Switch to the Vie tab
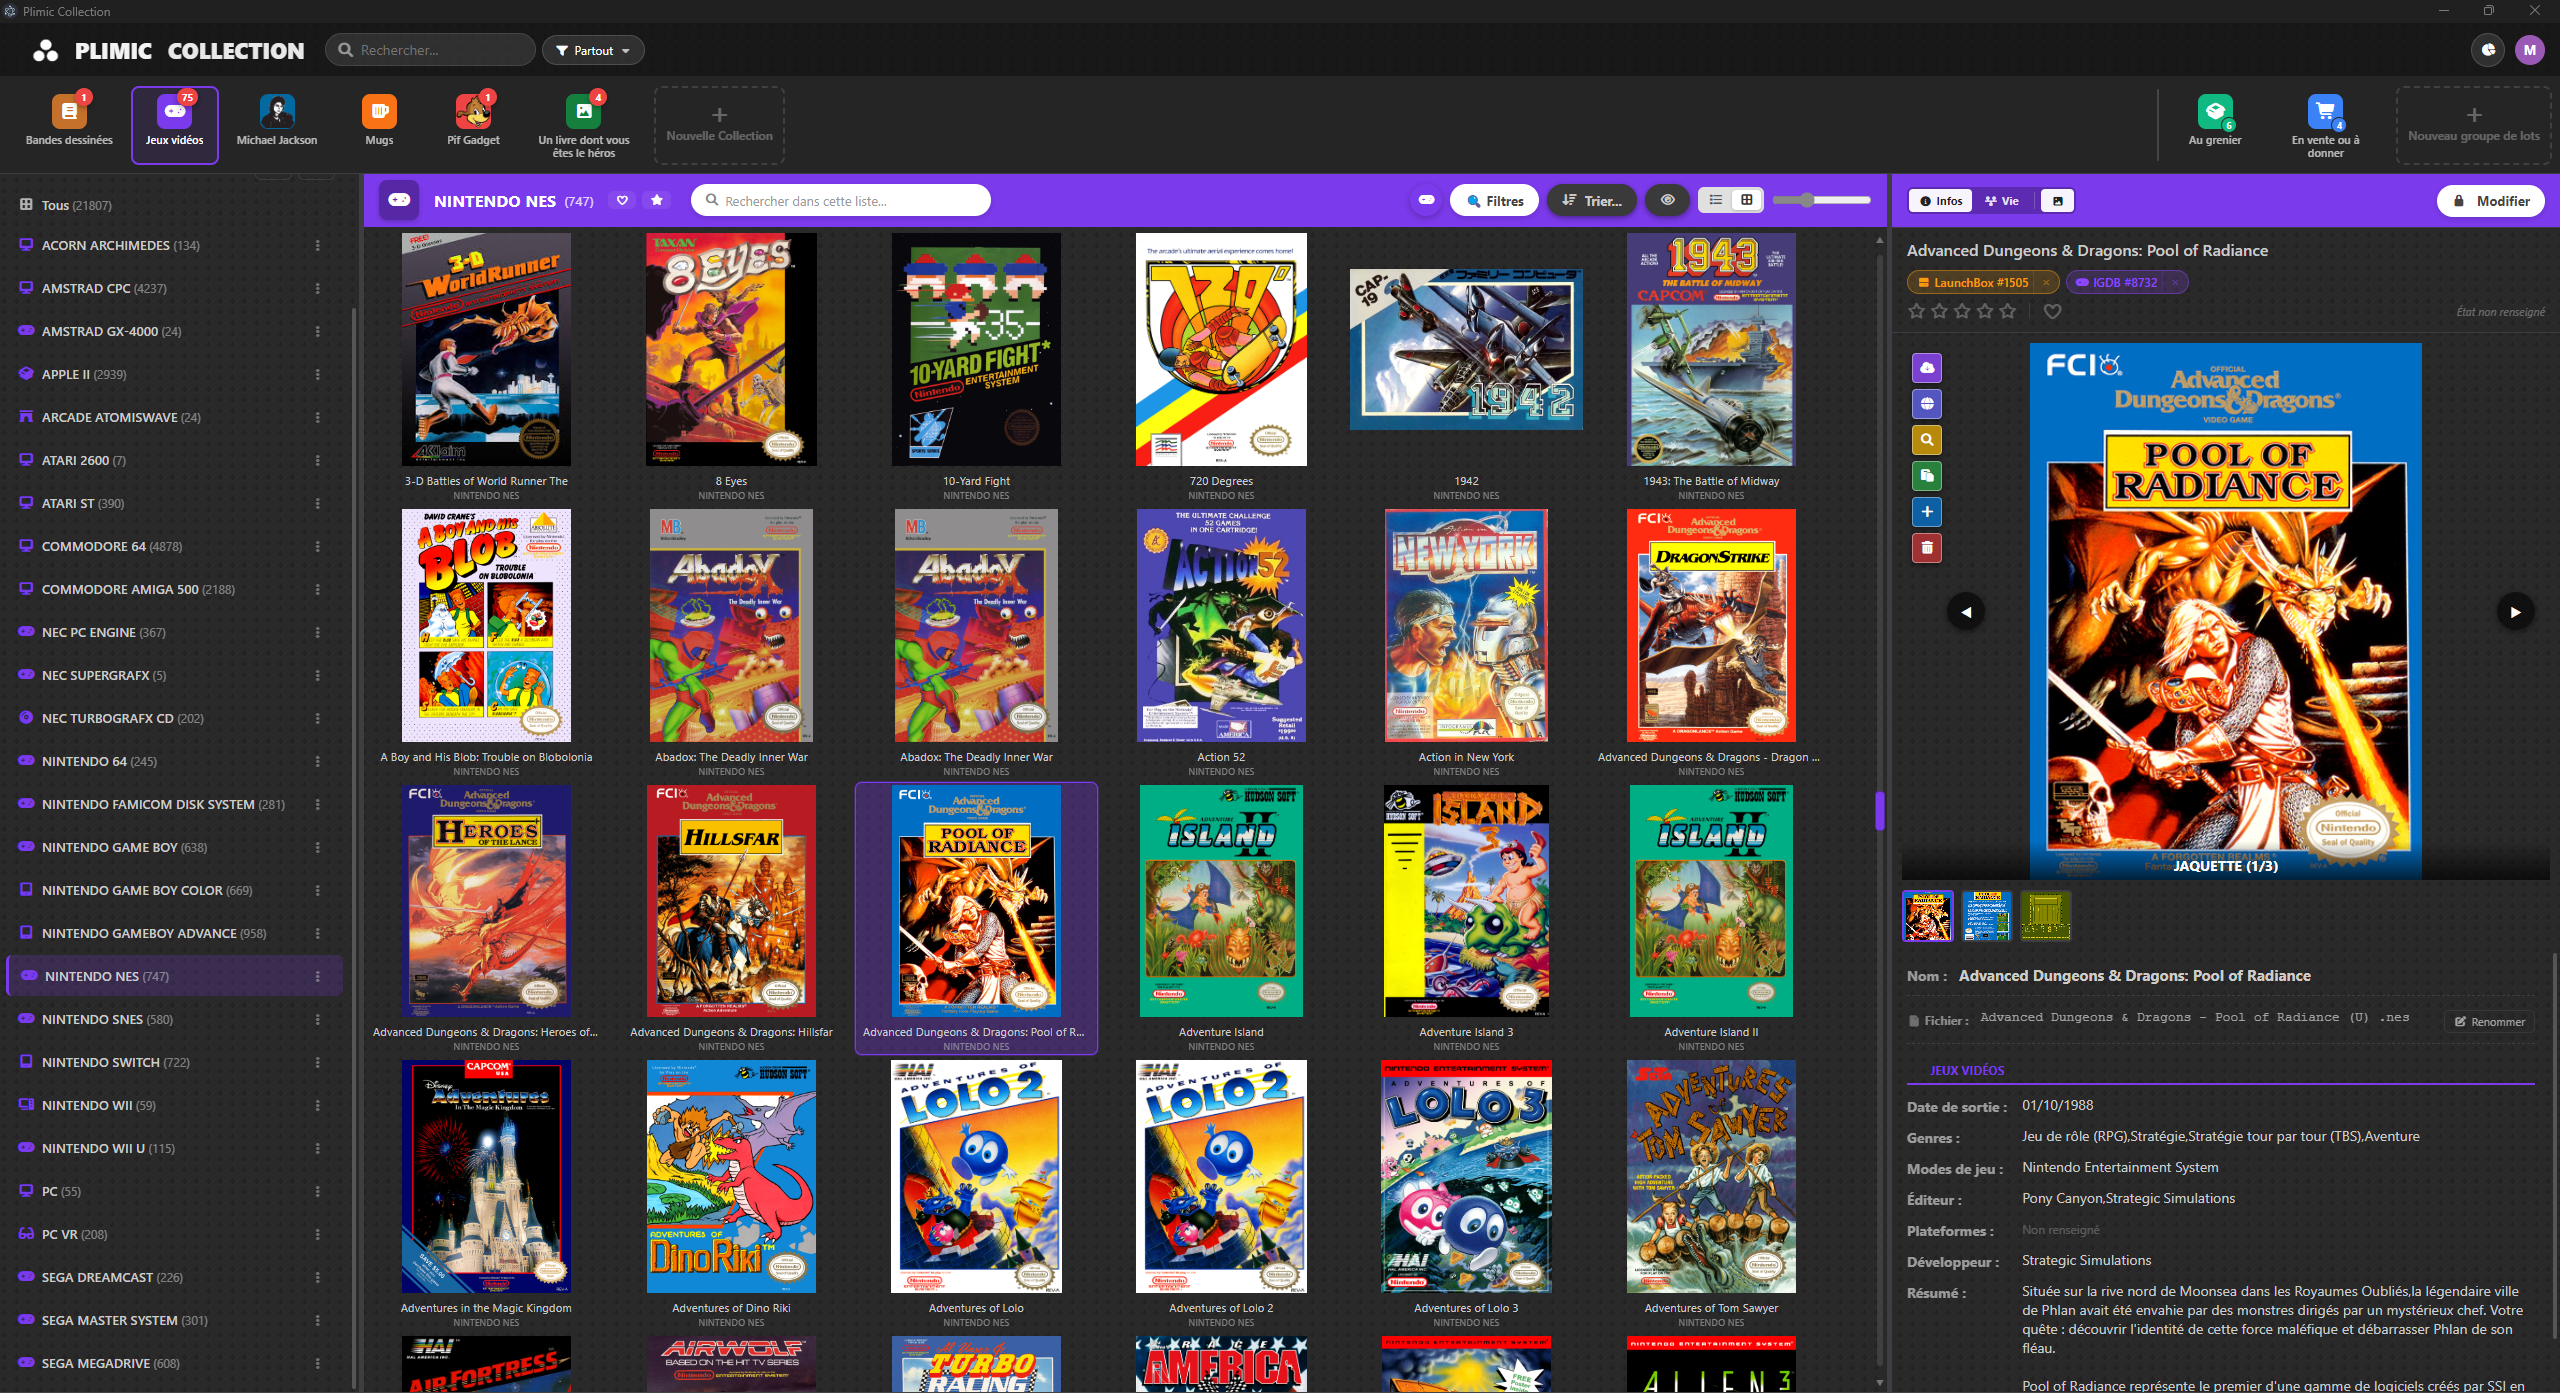This screenshot has width=2560, height=1393. point(2002,200)
